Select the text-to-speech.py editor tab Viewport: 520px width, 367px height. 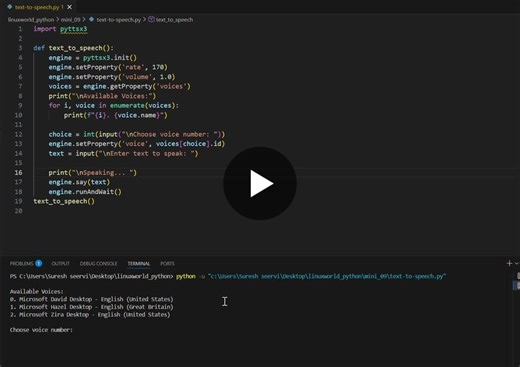tap(39, 7)
